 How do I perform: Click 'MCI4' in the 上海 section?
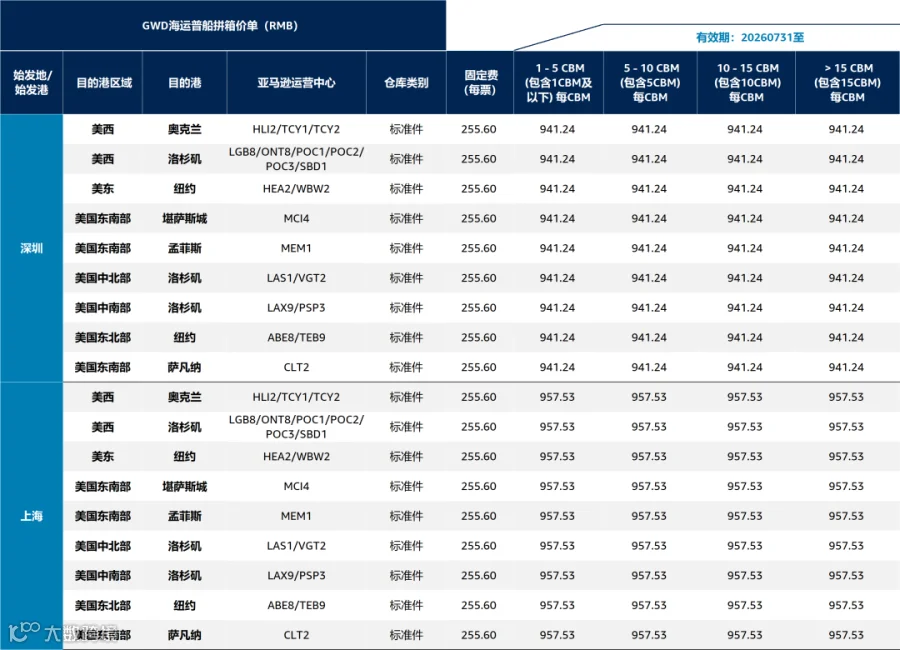[x=296, y=486]
